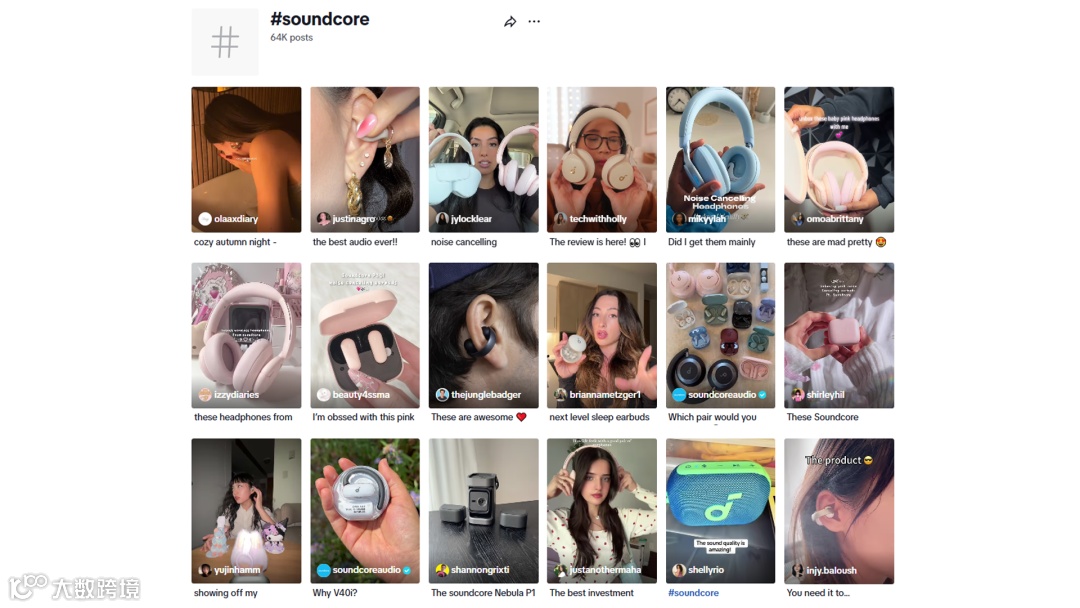Open shannongrixti Nebula P1 video
Viewport: 1080px width, 608px height.
point(484,511)
